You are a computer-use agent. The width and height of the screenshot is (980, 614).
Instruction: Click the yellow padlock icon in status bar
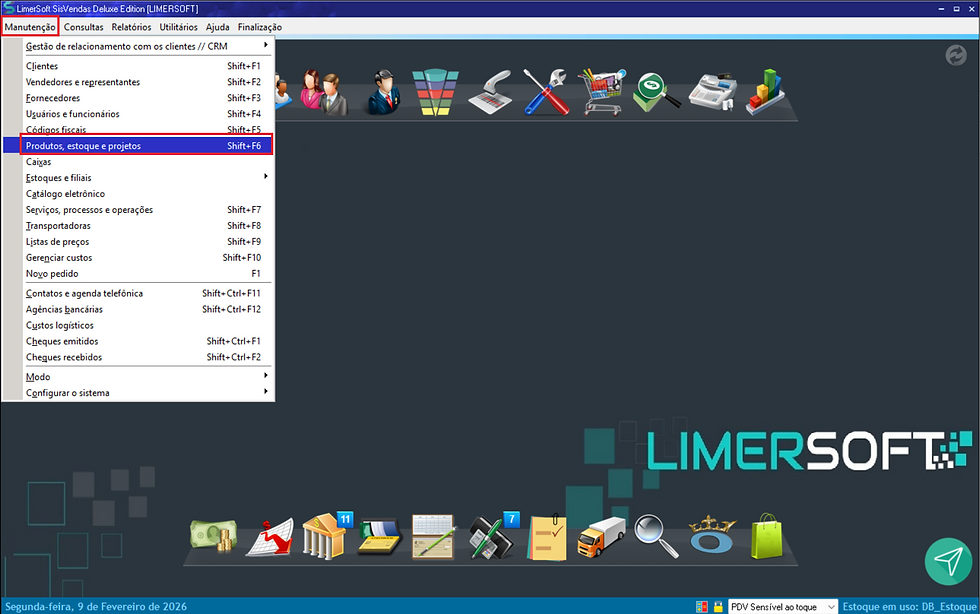coord(718,606)
